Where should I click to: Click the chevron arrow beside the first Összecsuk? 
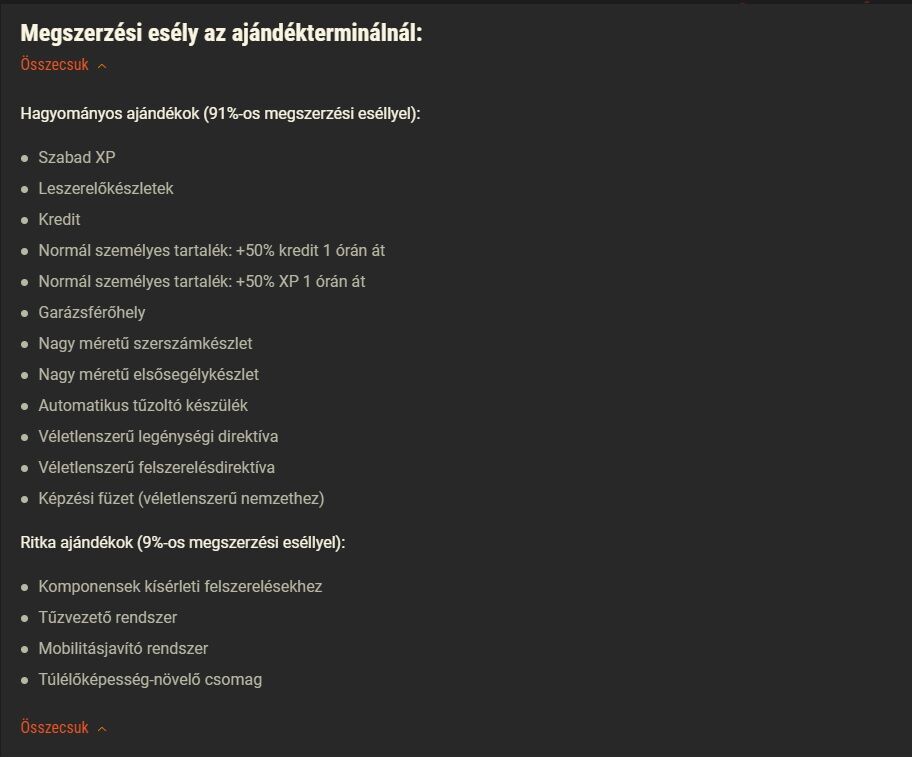102,66
